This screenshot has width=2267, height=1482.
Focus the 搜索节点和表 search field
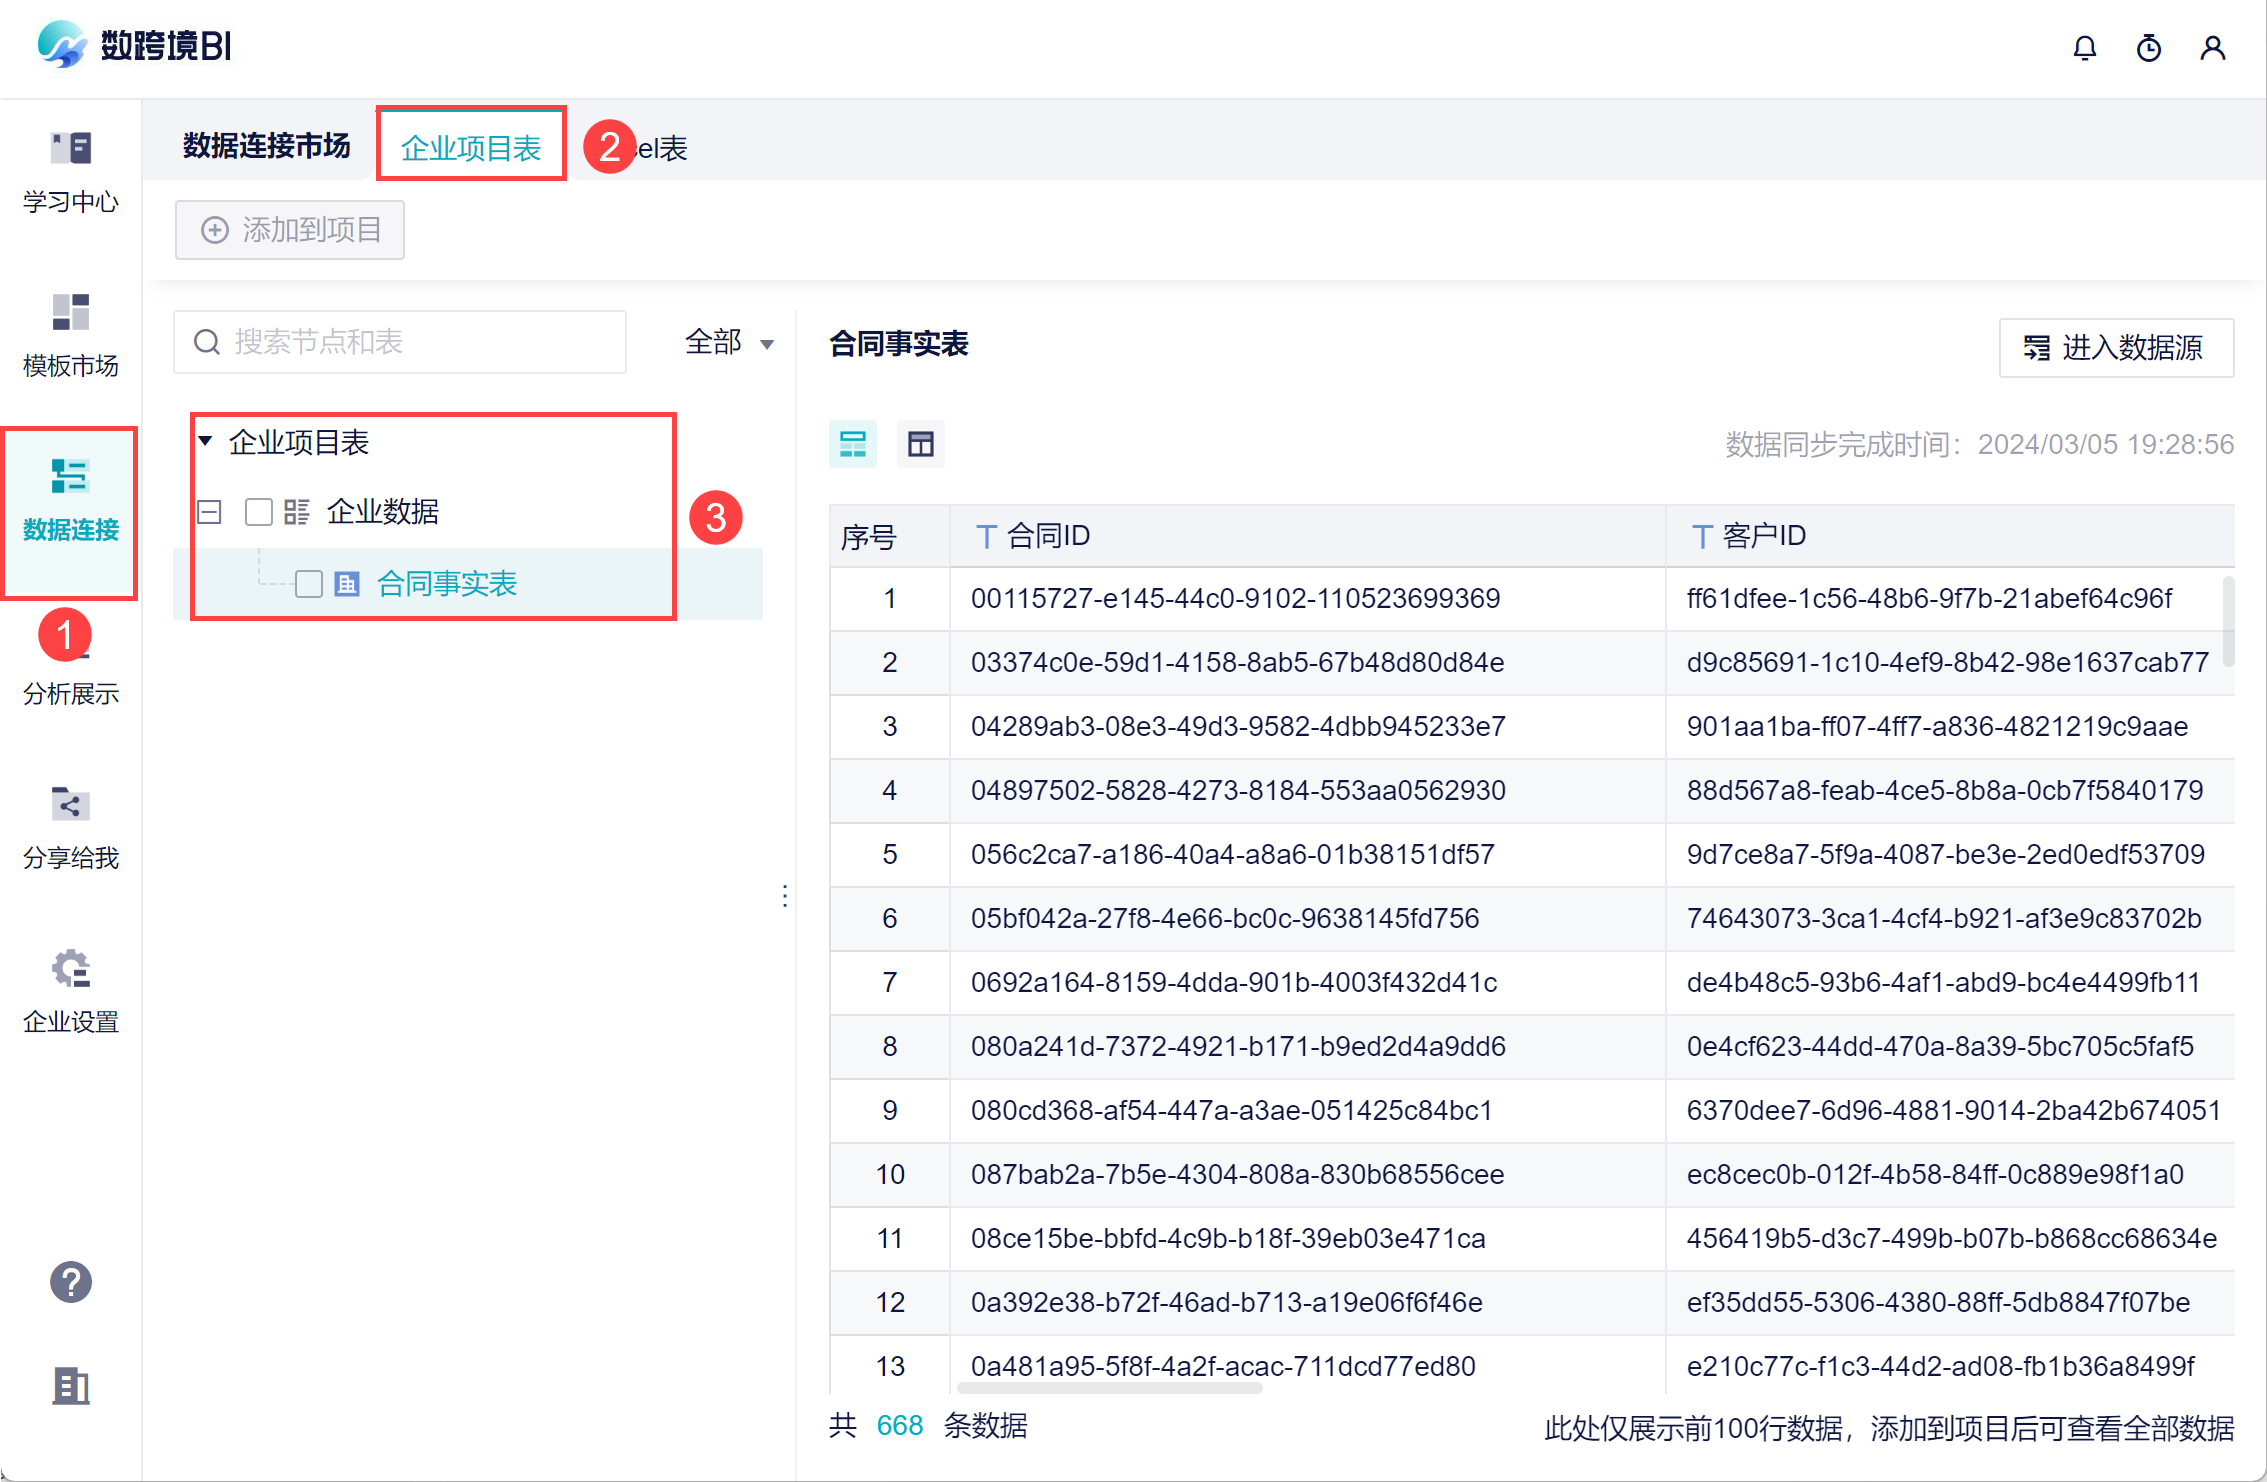(x=400, y=342)
